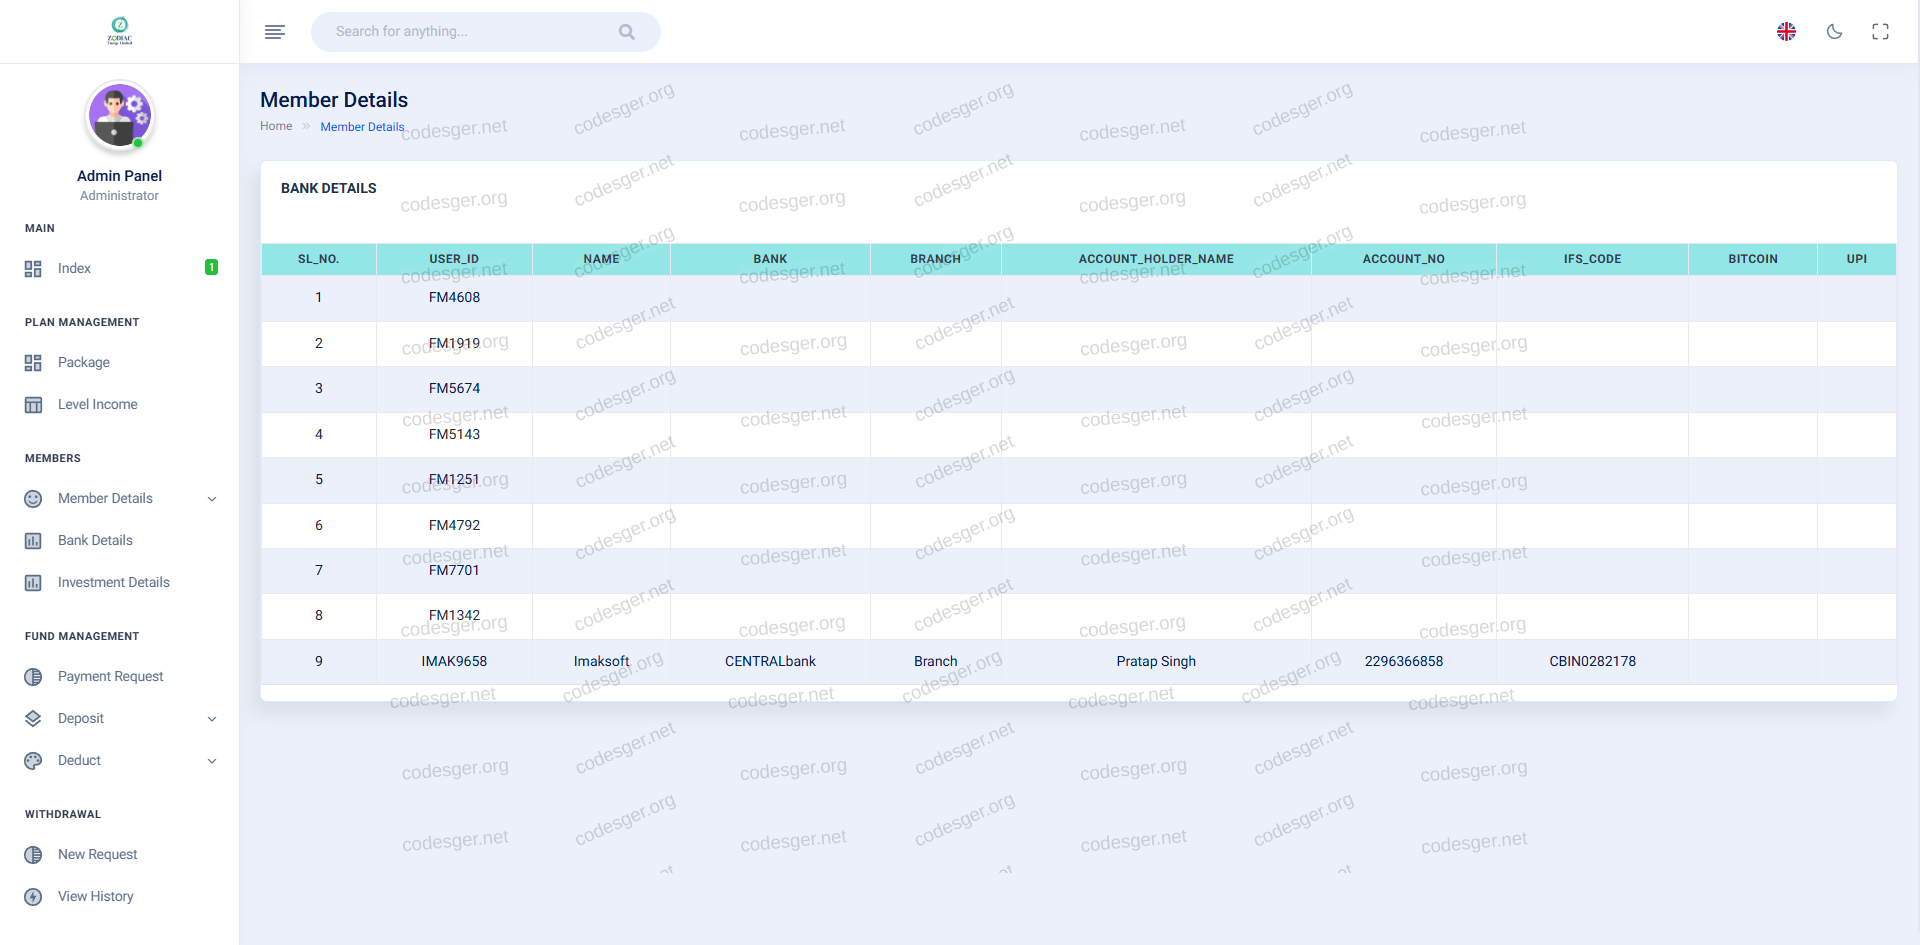Image resolution: width=1920 pixels, height=945 pixels.
Task: Select user ID FM1342 cell
Action: coord(454,616)
